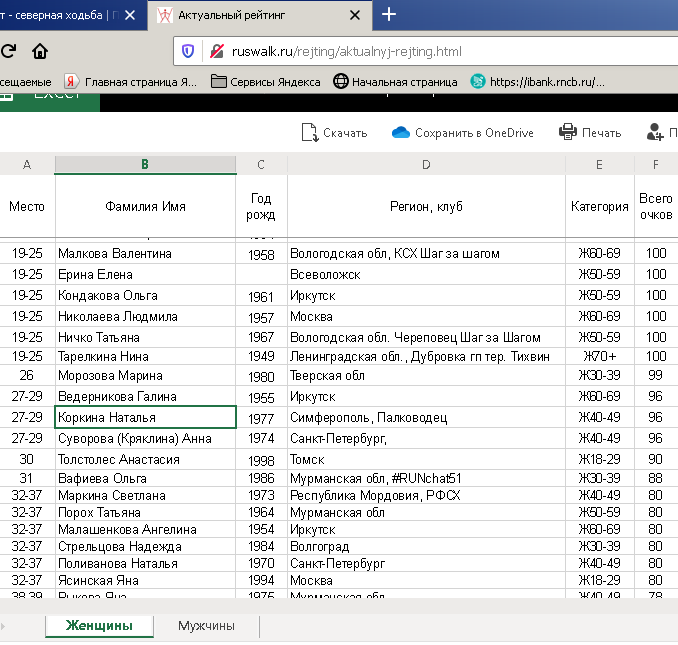
Task: Click the Регион, клуб header cell
Action: [x=426, y=206]
